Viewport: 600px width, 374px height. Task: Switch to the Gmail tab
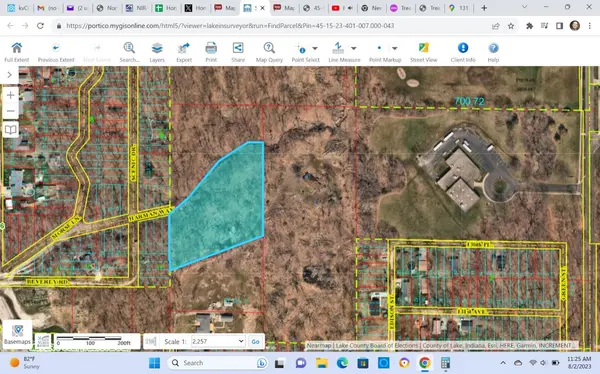pyautogui.click(x=47, y=8)
